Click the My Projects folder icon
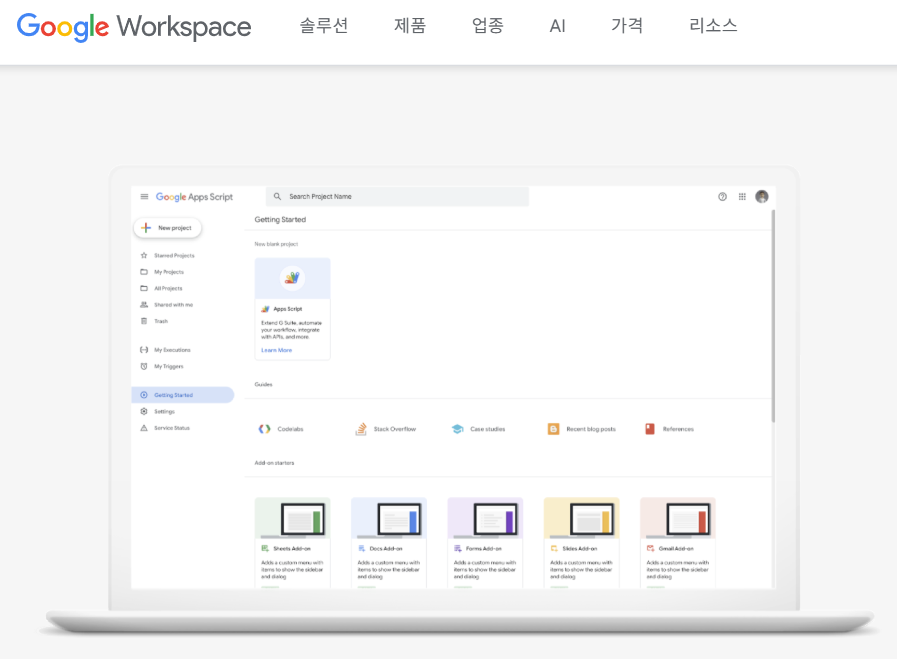Screen dimensions: 897x659 (x=144, y=272)
